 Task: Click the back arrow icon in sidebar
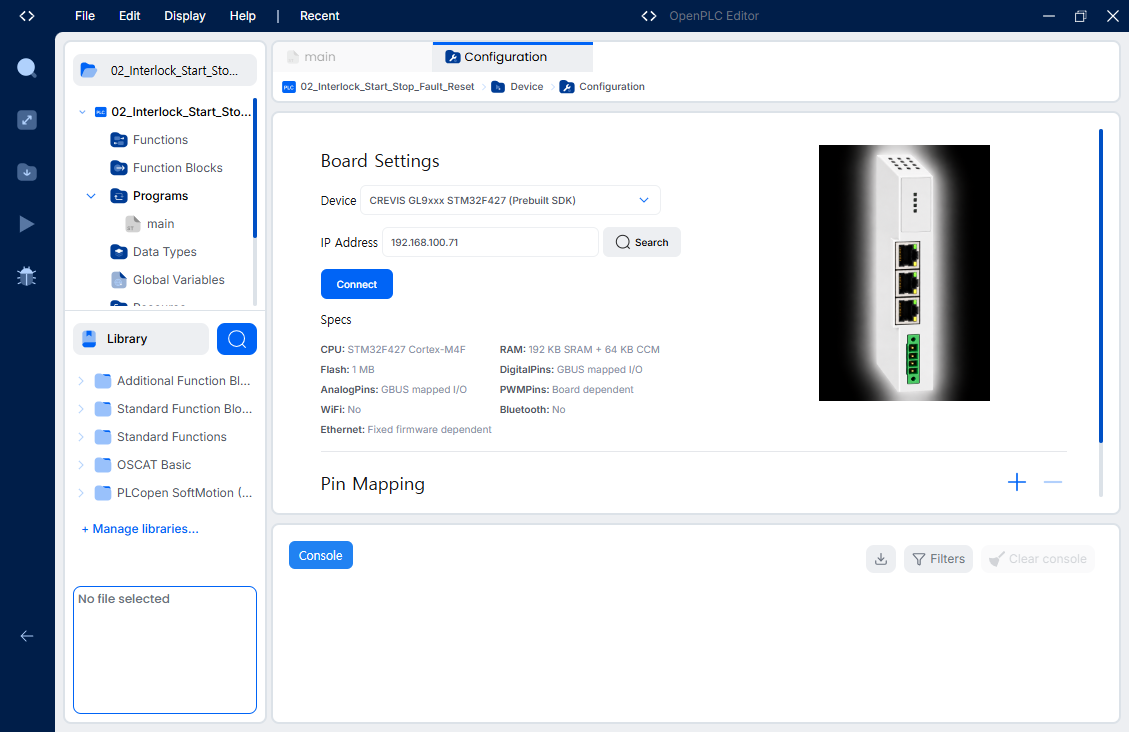tap(27, 636)
